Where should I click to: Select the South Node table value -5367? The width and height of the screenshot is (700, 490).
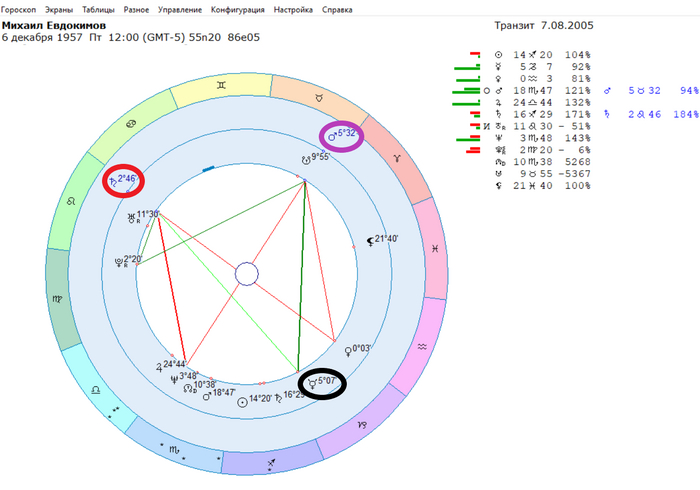(575, 174)
